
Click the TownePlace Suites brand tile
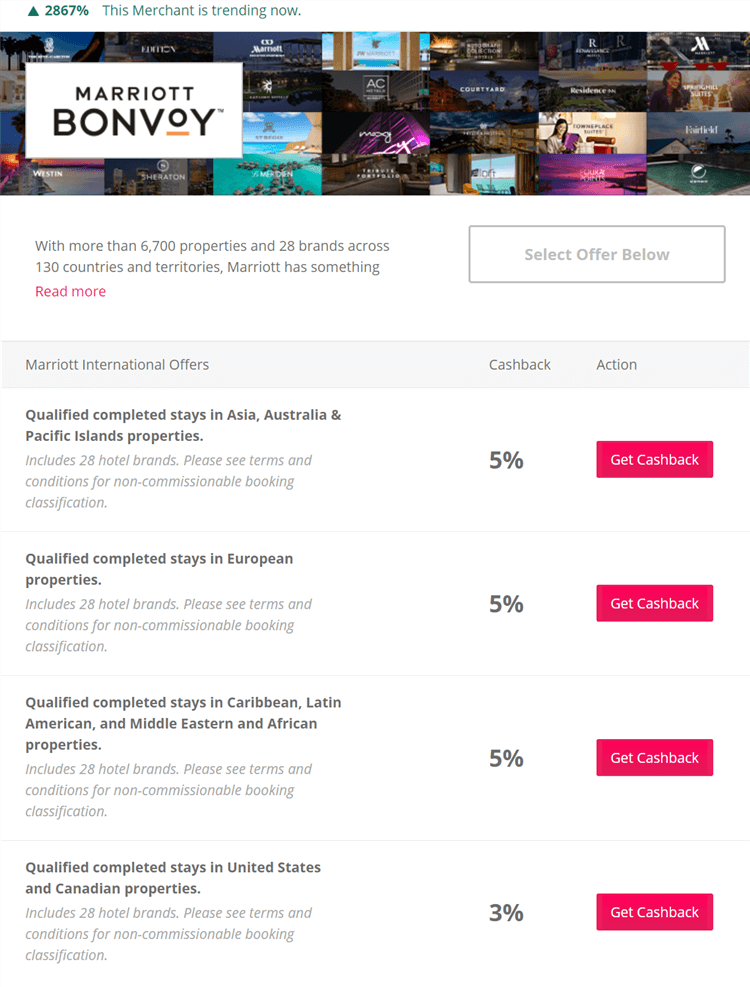(x=592, y=132)
